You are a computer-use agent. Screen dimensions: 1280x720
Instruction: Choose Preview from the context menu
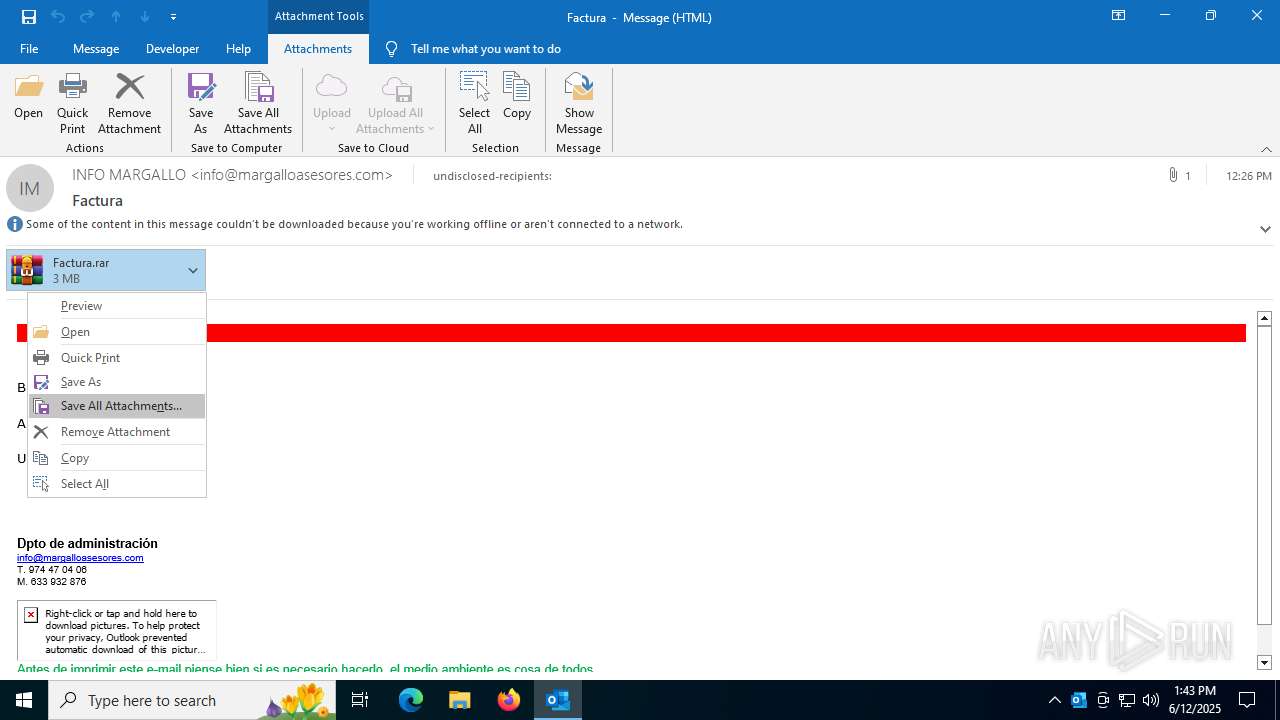pyautogui.click(x=117, y=306)
